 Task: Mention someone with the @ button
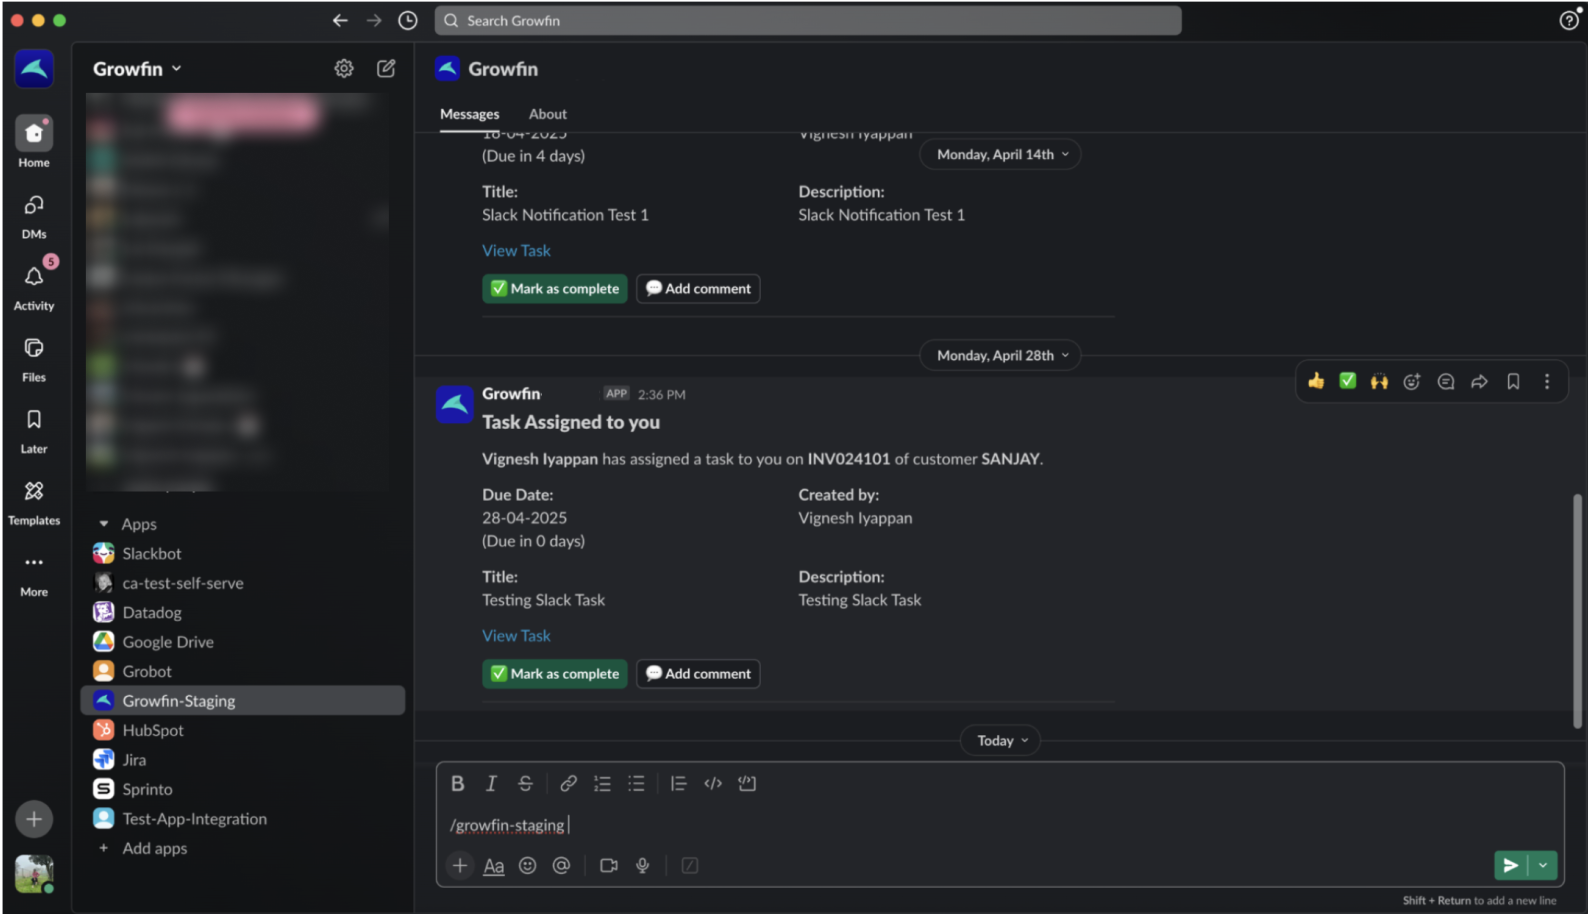click(562, 865)
